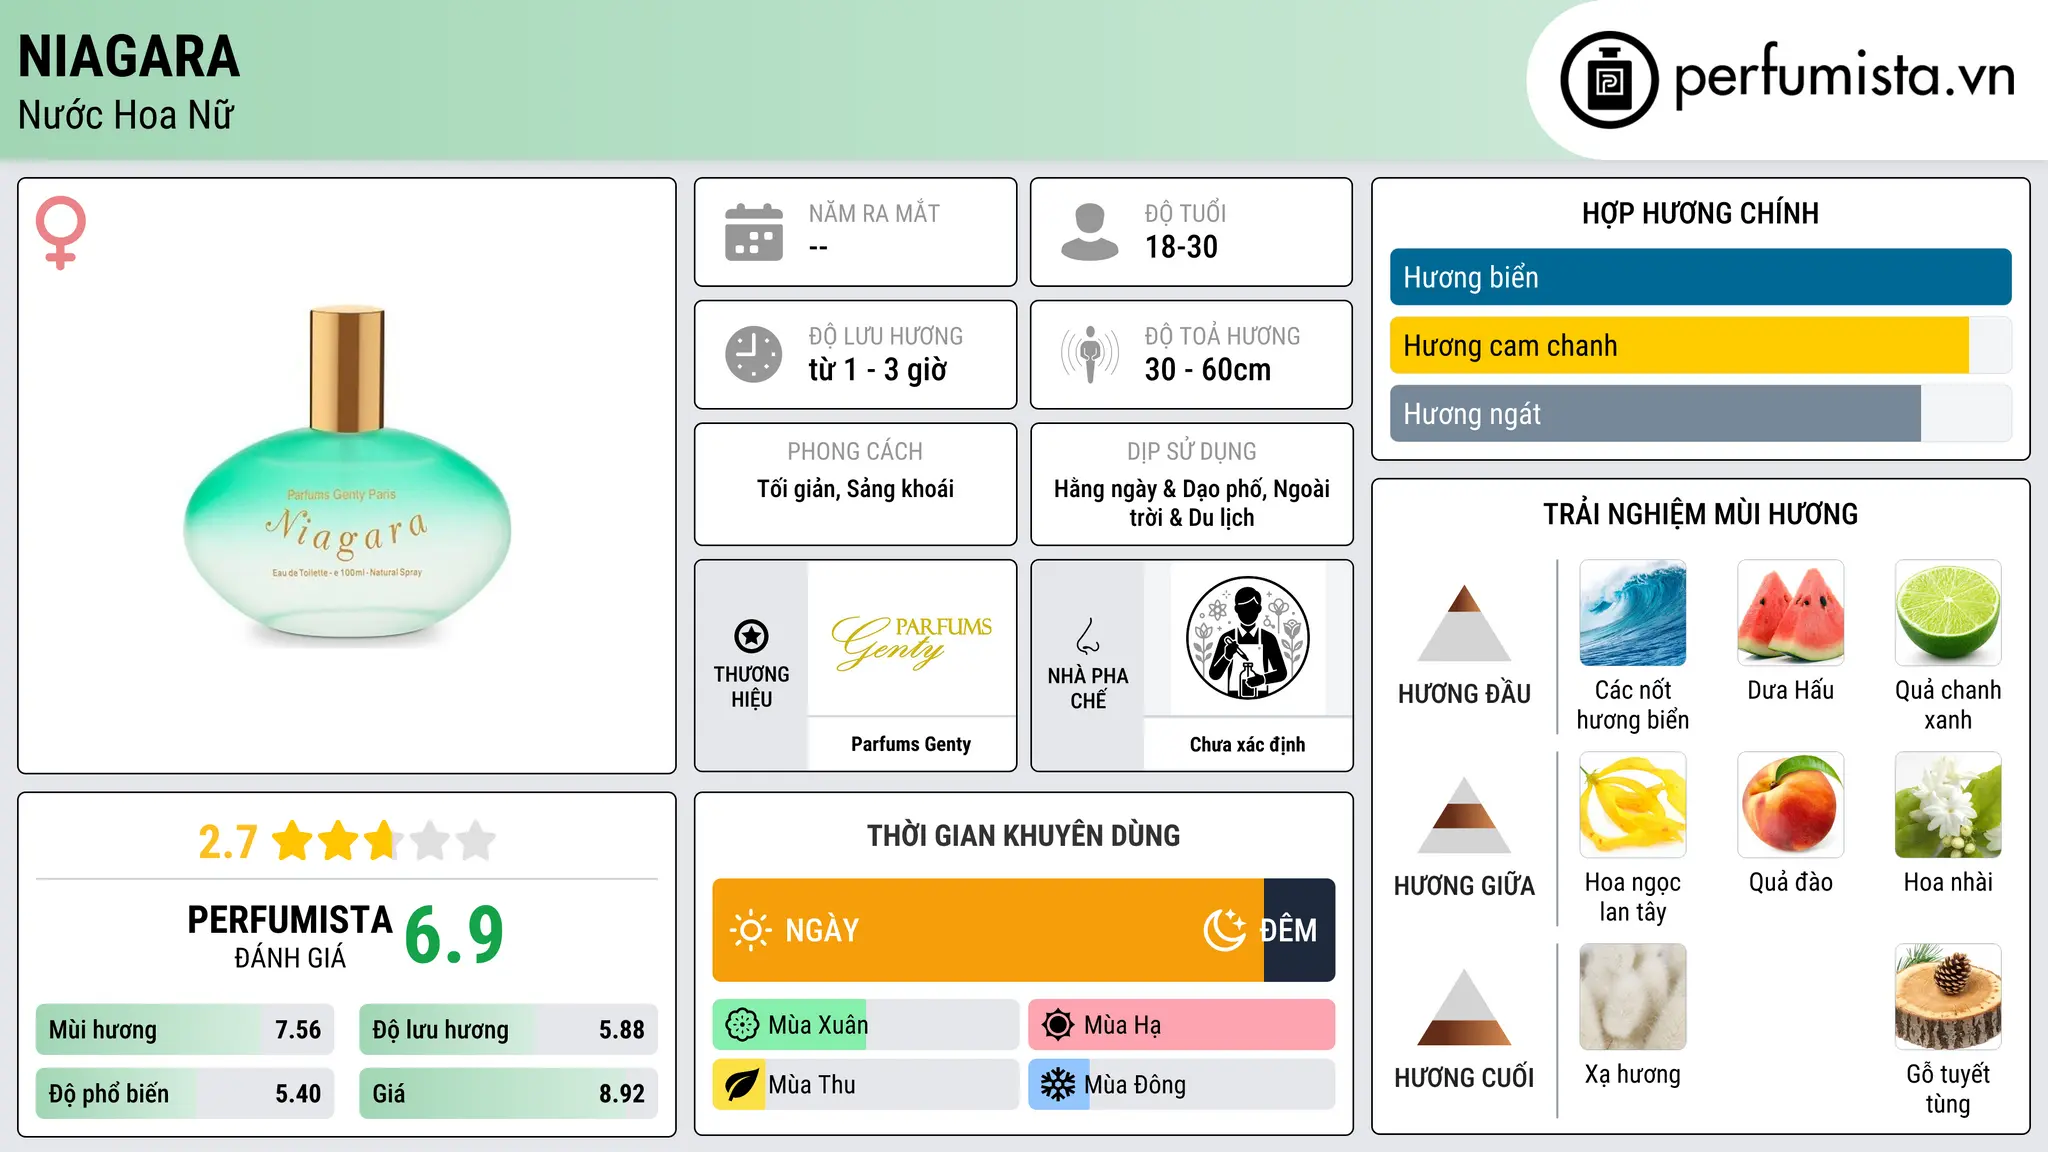Select the Xạ hương musk thumbnail

coord(1633,997)
